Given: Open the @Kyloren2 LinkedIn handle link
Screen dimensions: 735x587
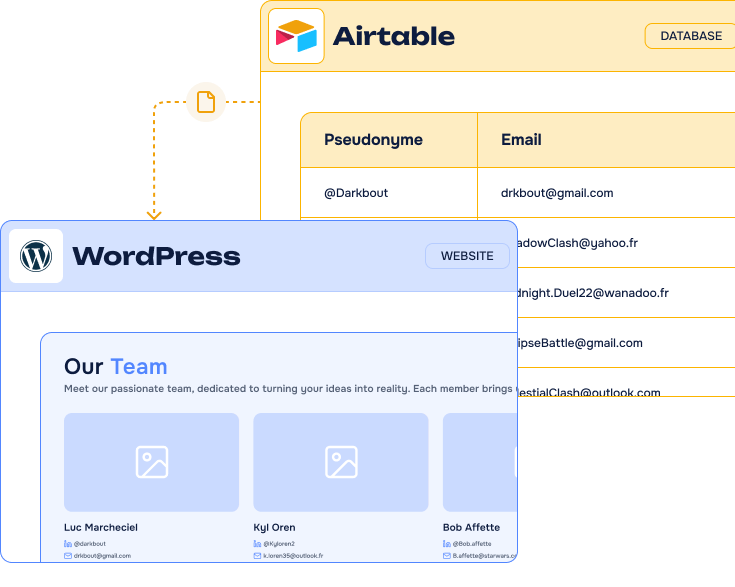Looking at the screenshot, I should pos(279,544).
